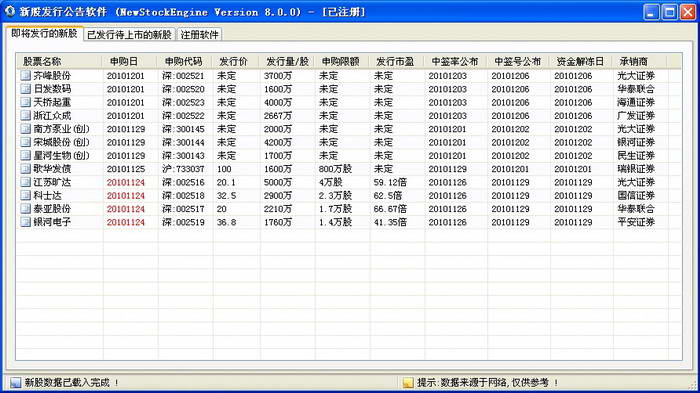Viewport: 700px width, 393px height.
Task: Click the 提示:数据来源于网络 hint text
Action: tap(488, 383)
